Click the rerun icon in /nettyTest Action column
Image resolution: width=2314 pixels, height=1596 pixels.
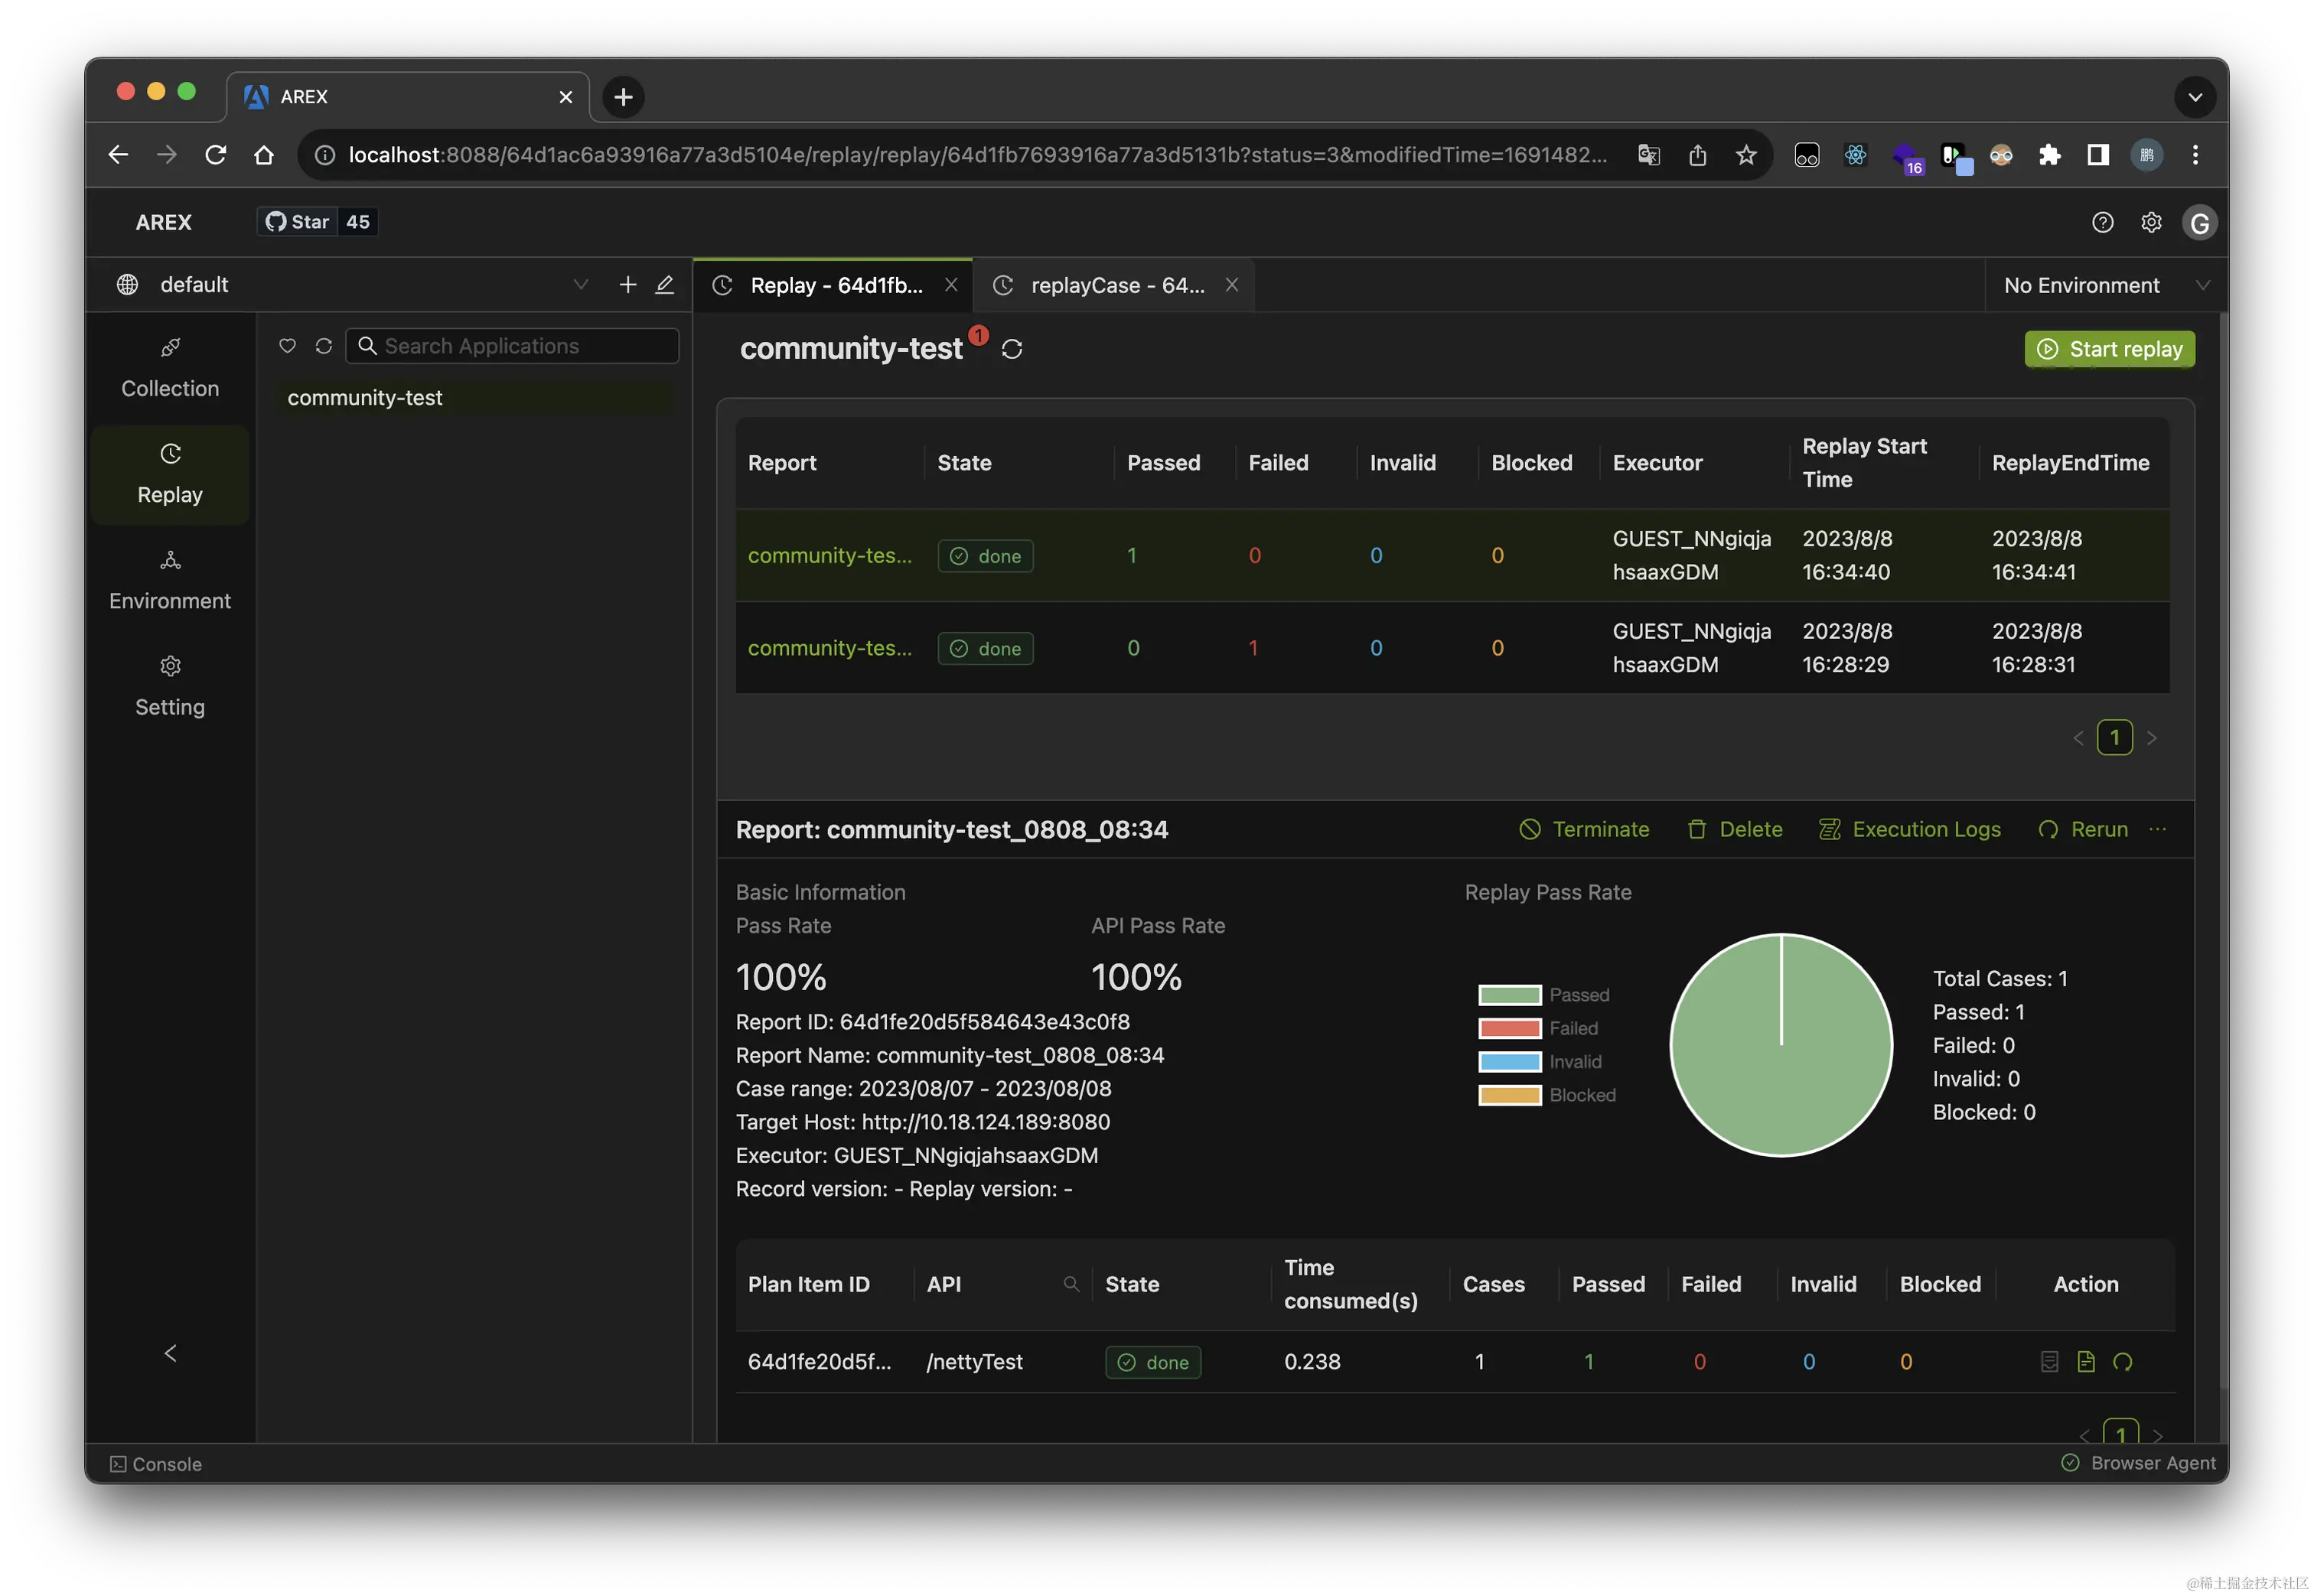pos(2123,1362)
